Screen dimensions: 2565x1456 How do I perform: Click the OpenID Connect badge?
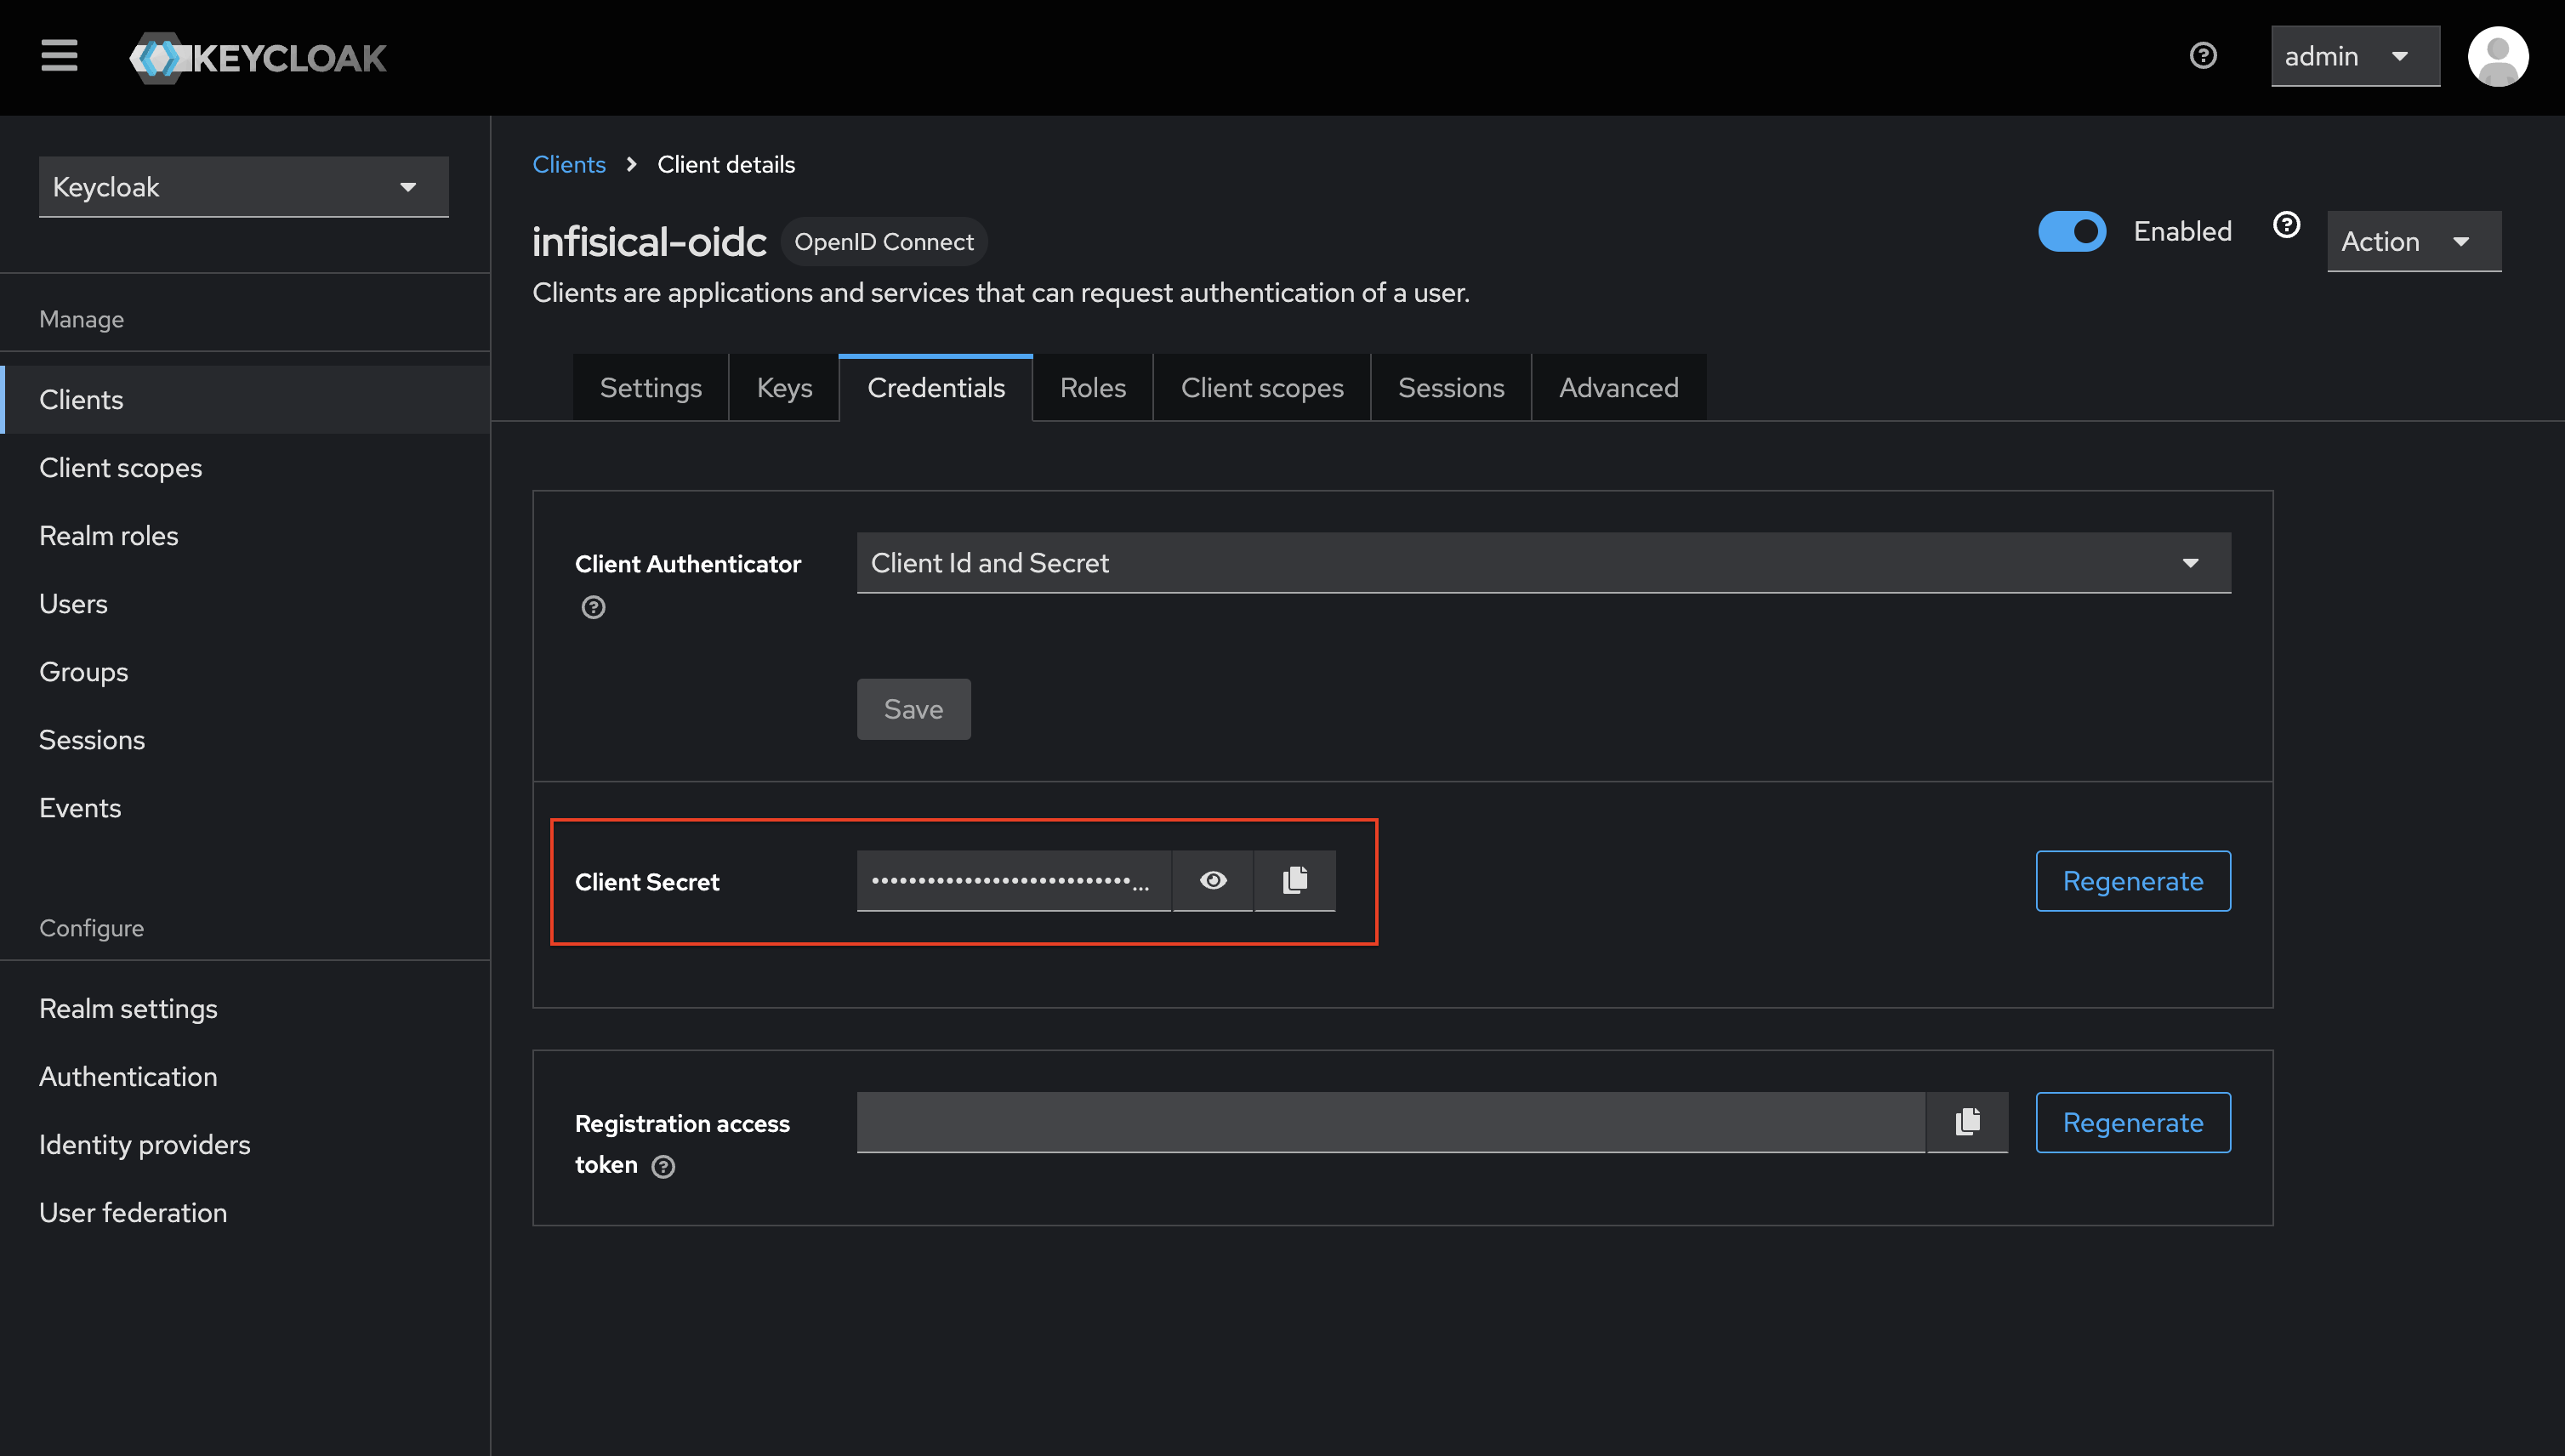tap(884, 241)
